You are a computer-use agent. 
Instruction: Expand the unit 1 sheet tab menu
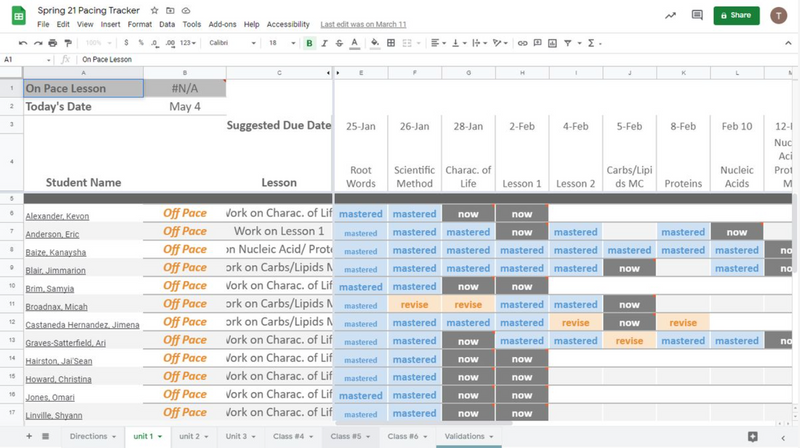point(160,437)
